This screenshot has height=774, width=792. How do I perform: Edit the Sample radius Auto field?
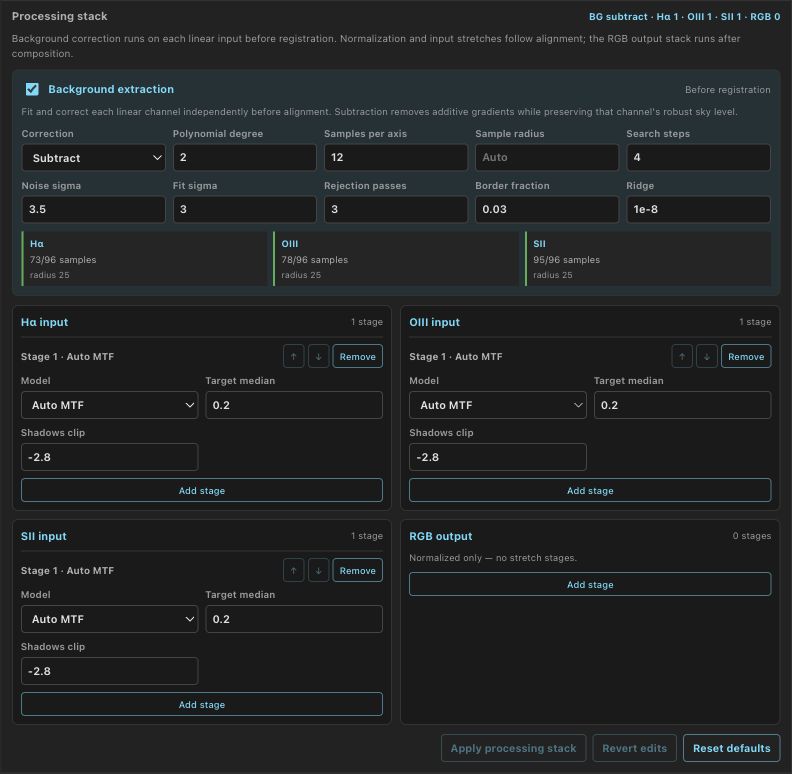pyautogui.click(x=547, y=157)
